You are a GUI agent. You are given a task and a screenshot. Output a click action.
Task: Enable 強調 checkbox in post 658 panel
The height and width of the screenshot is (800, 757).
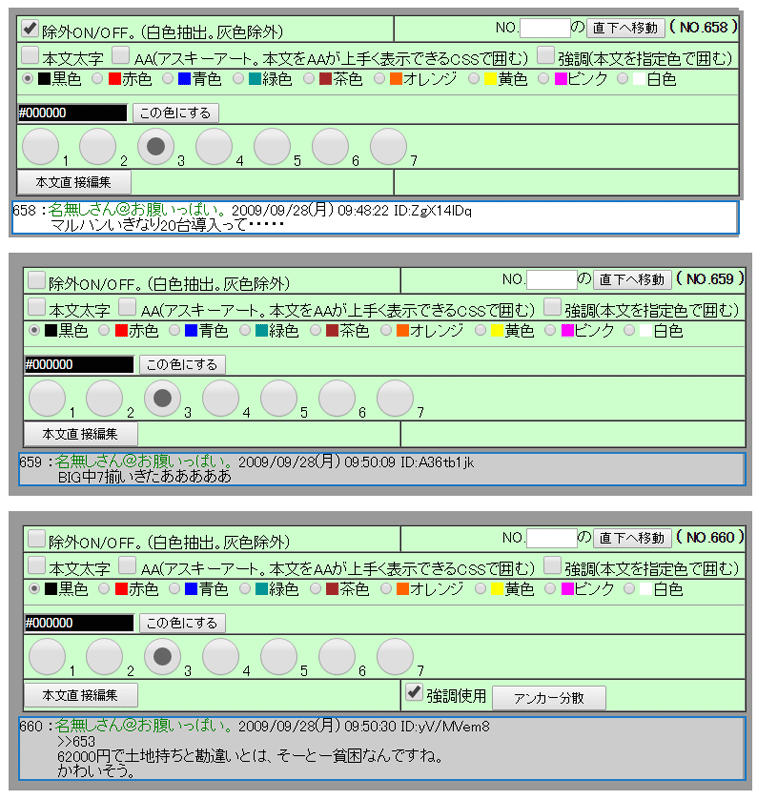(x=546, y=55)
